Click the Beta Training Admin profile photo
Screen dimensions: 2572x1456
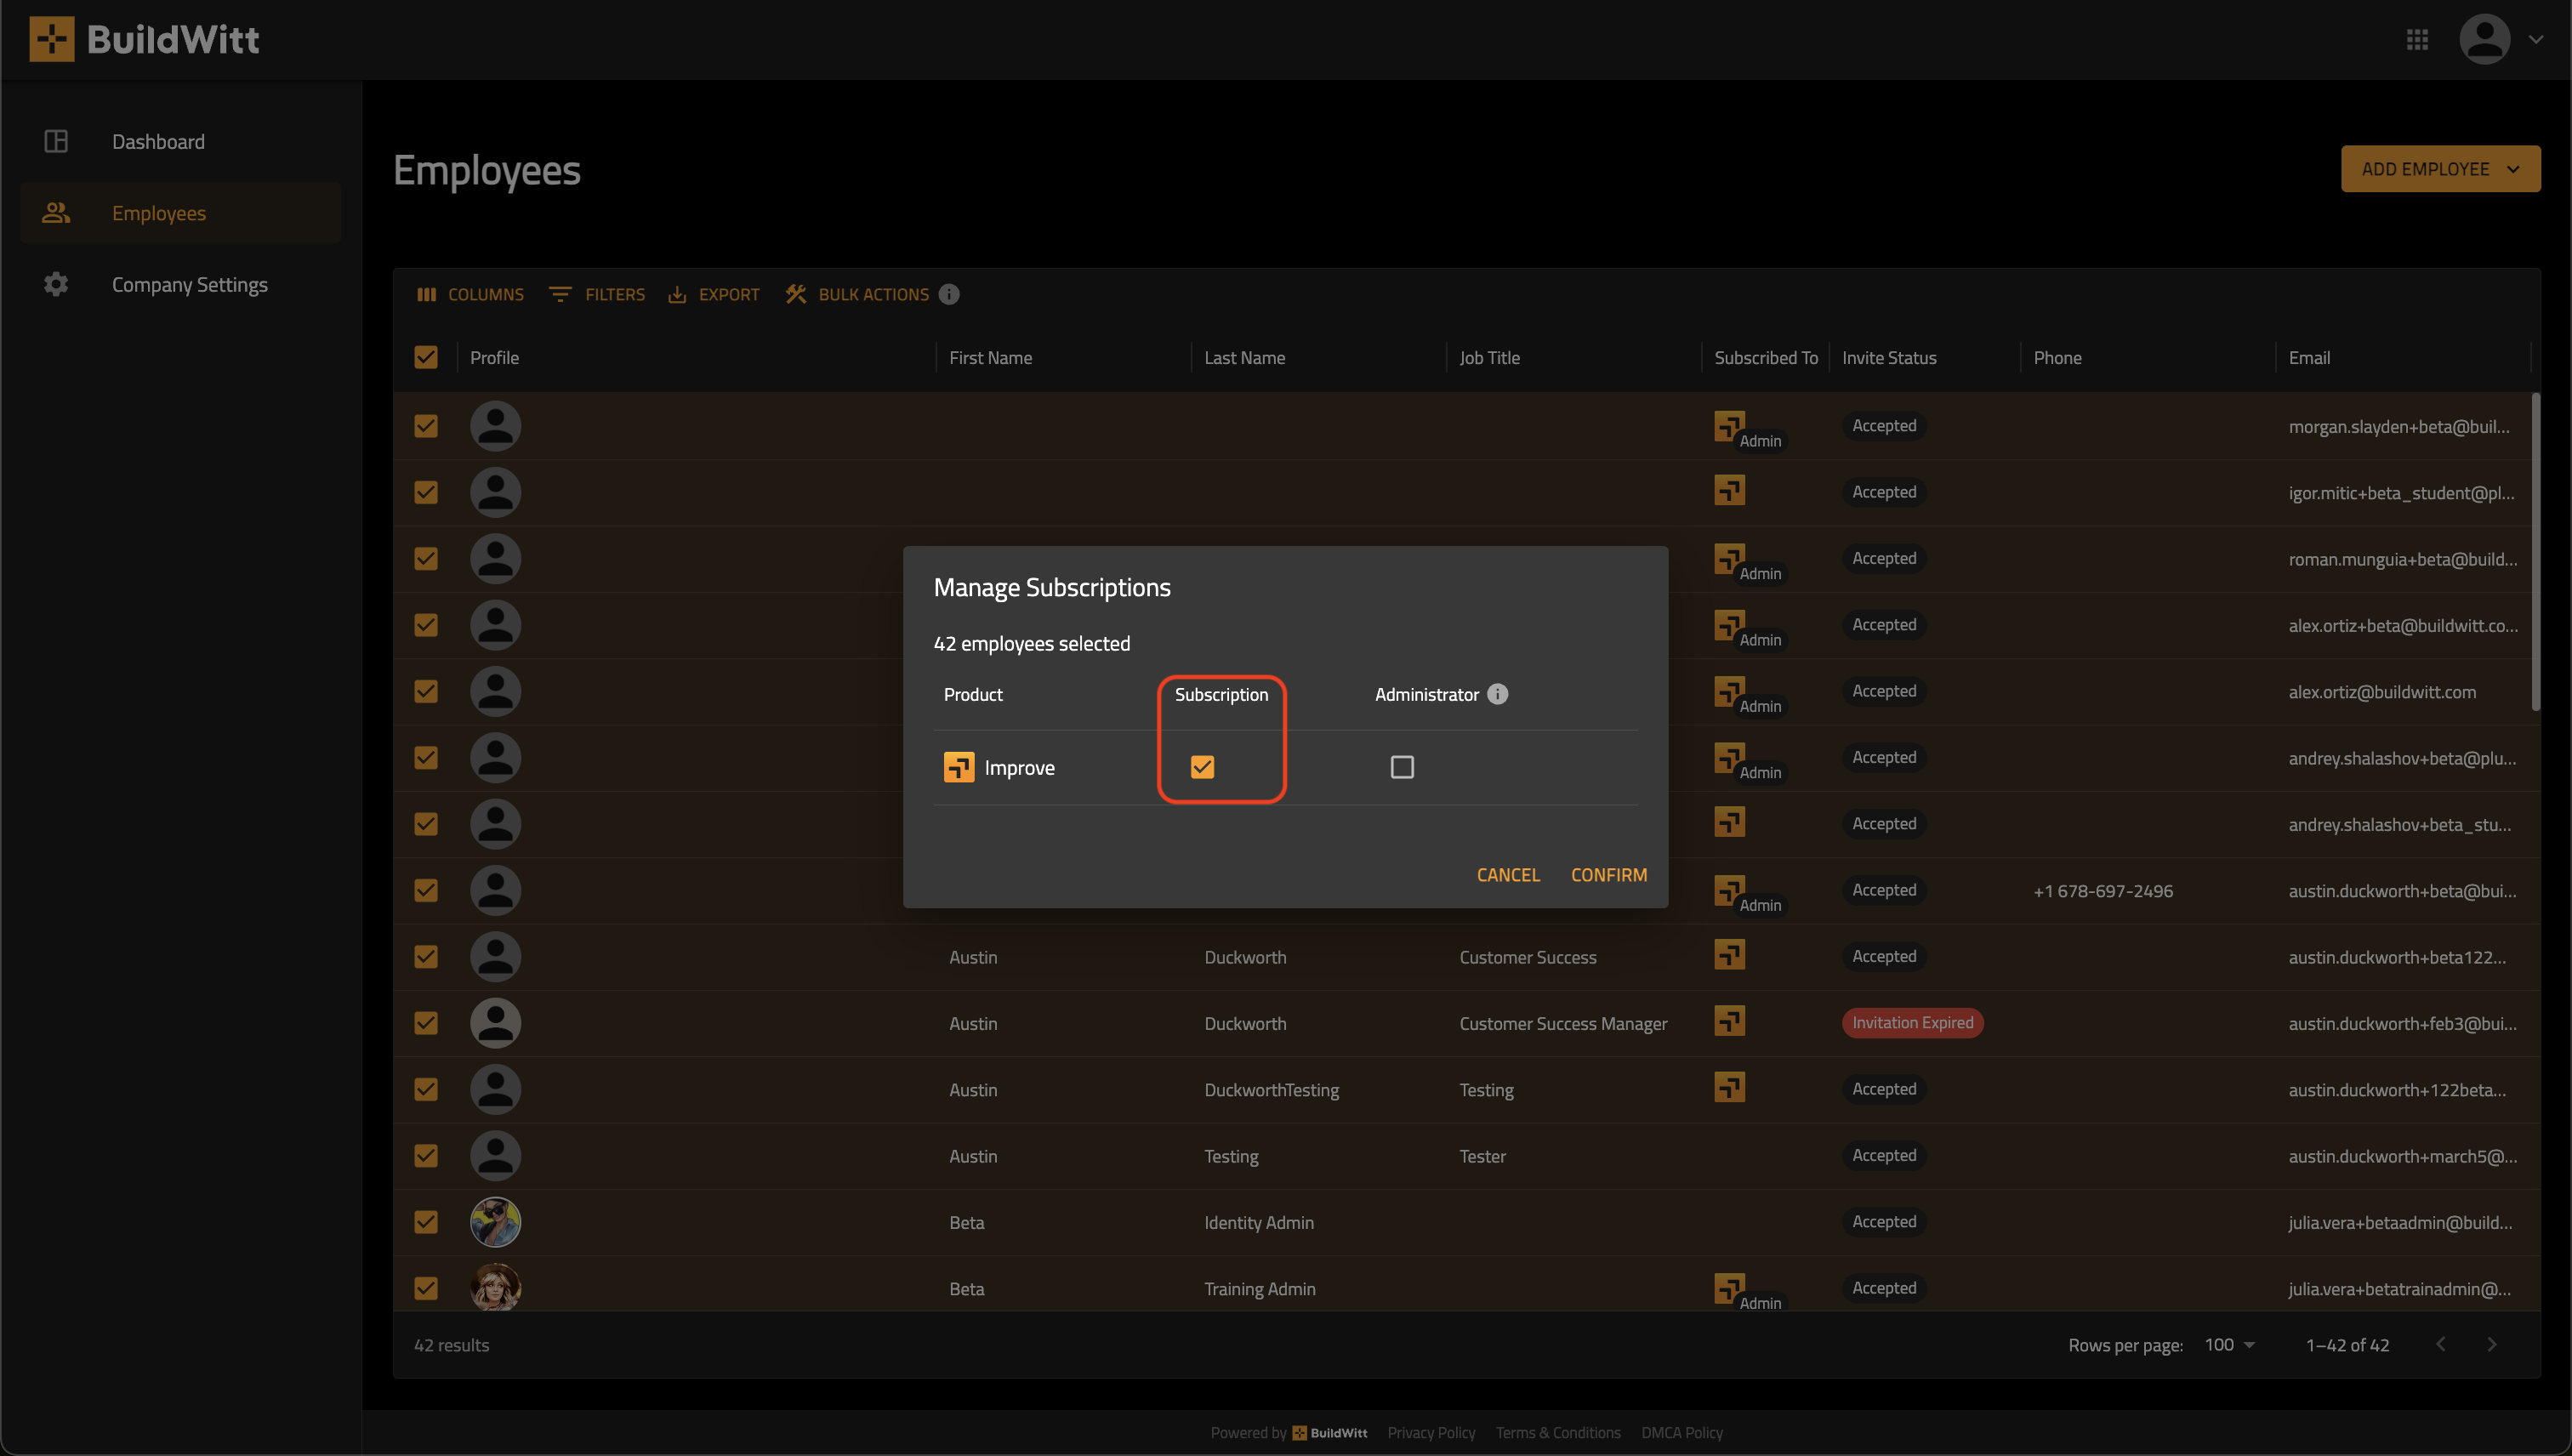[x=495, y=1288]
